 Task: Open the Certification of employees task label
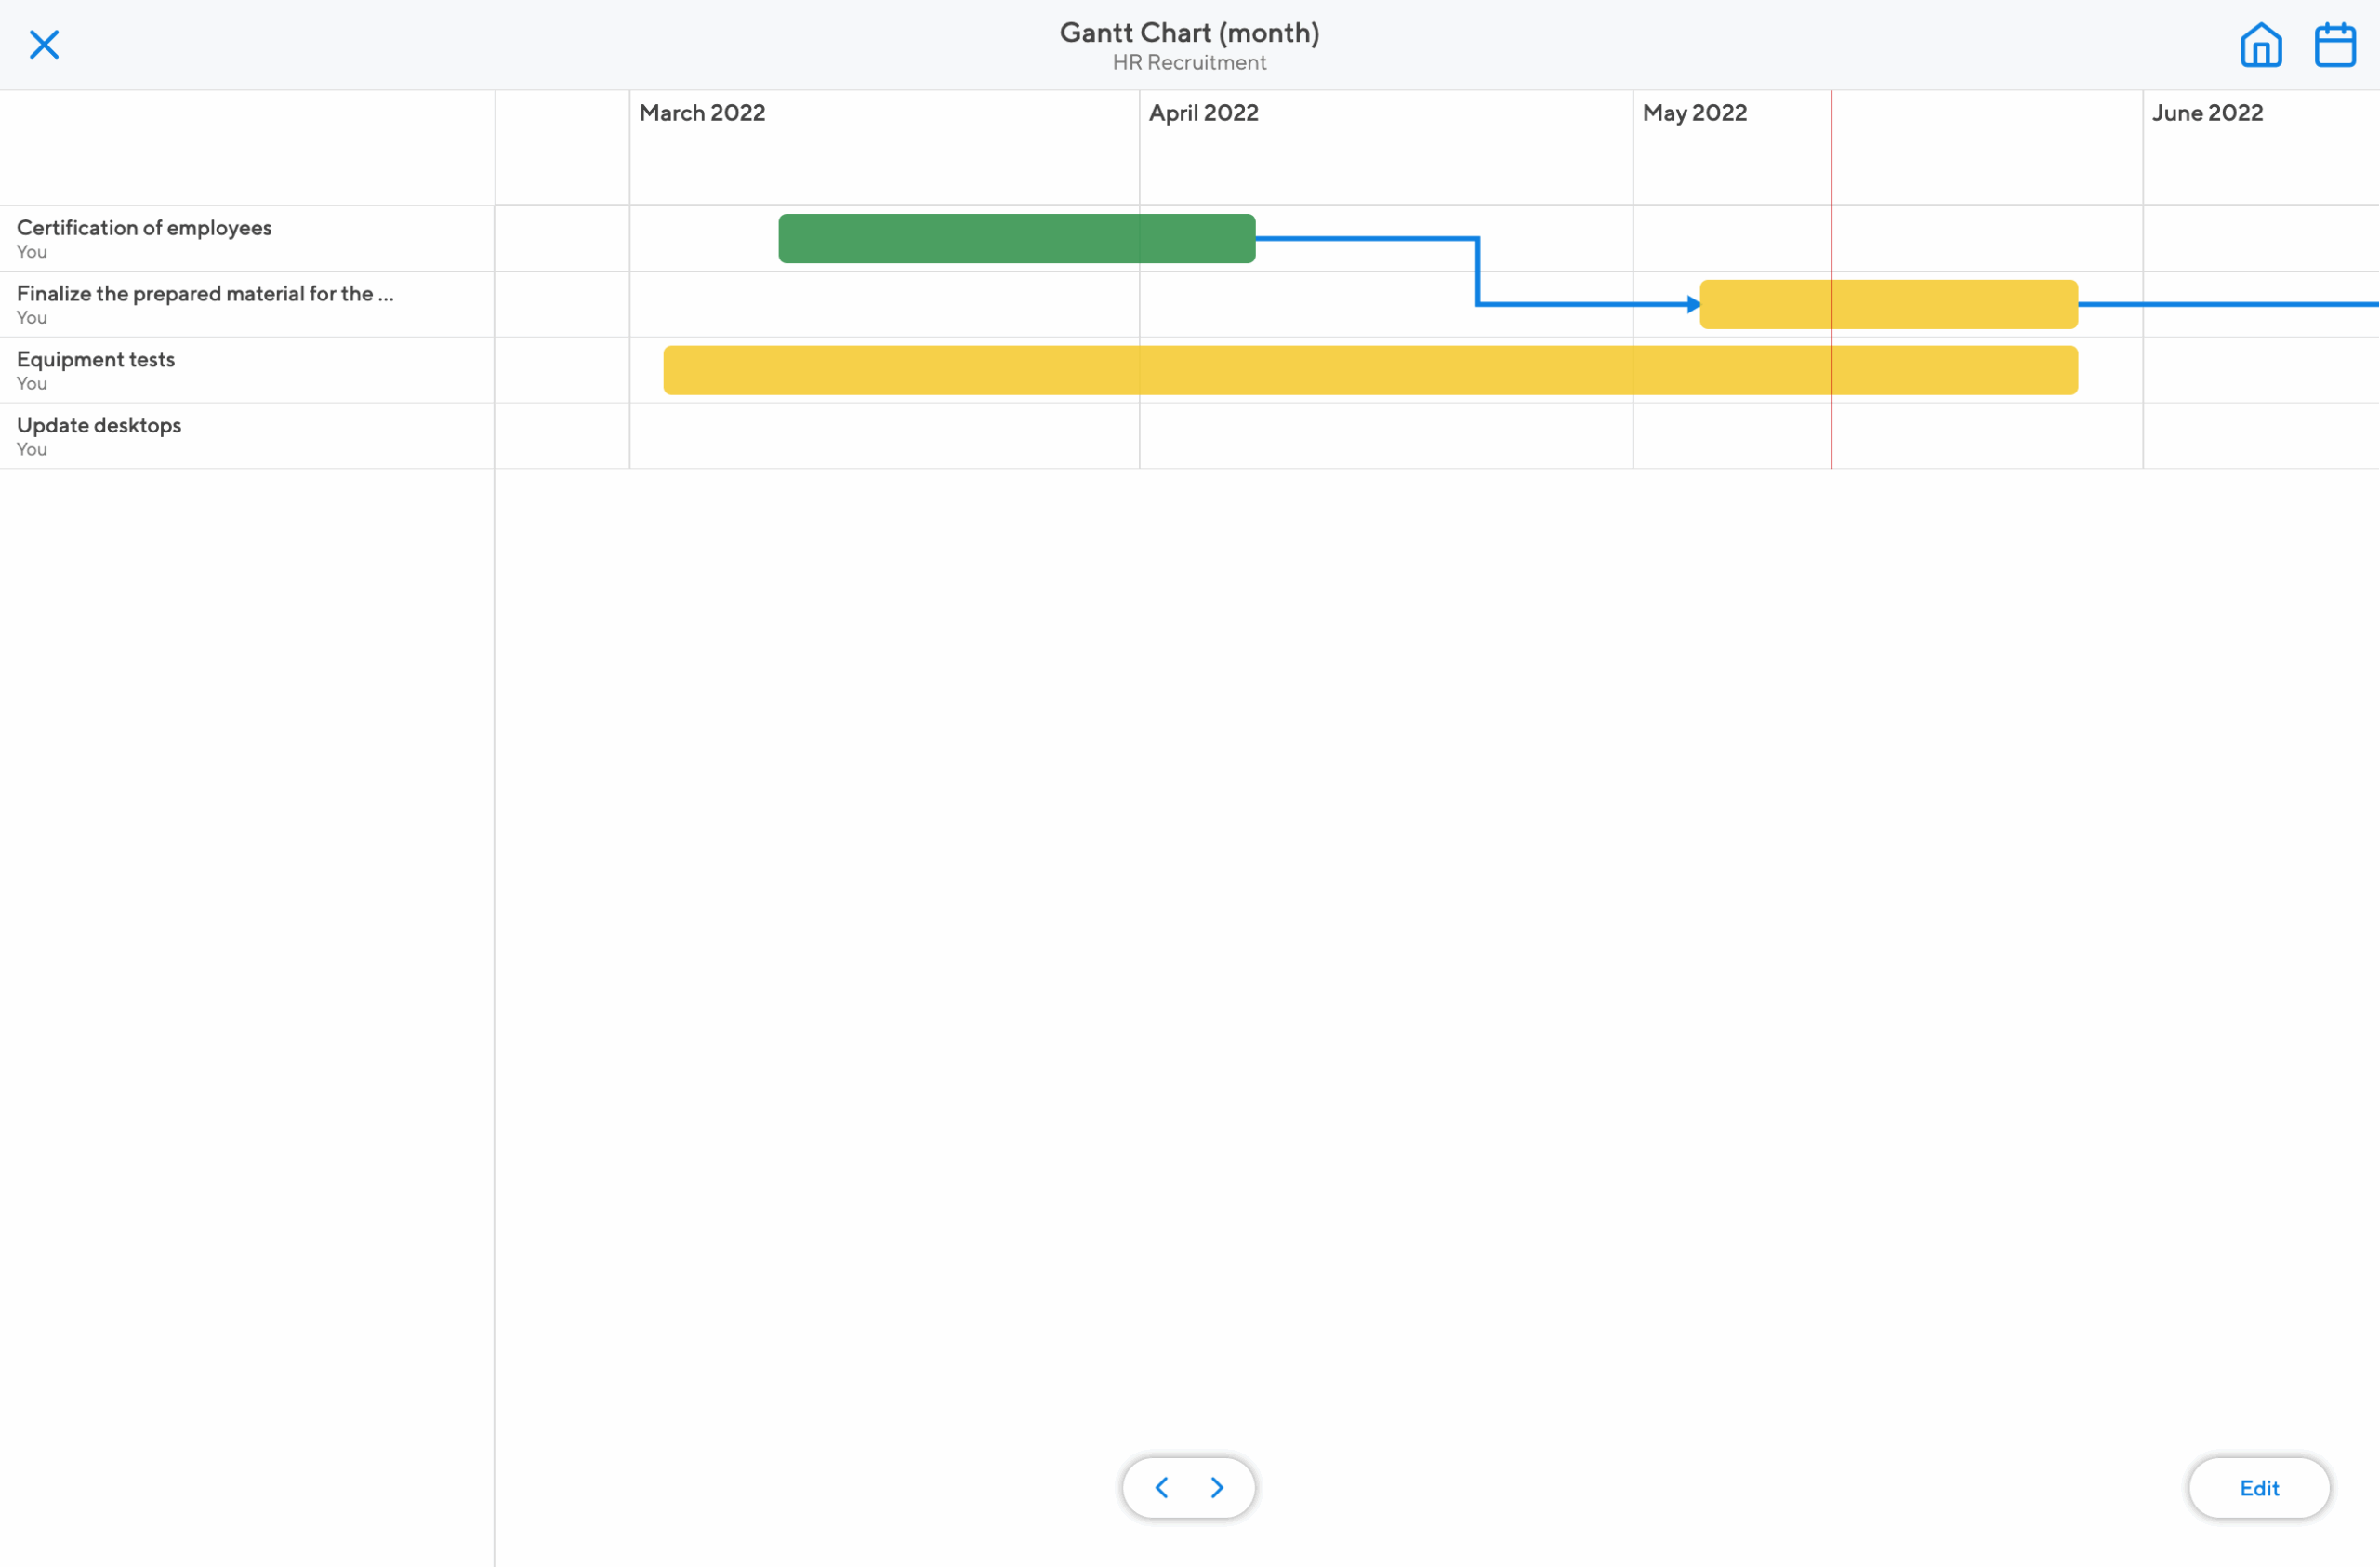click(x=143, y=227)
